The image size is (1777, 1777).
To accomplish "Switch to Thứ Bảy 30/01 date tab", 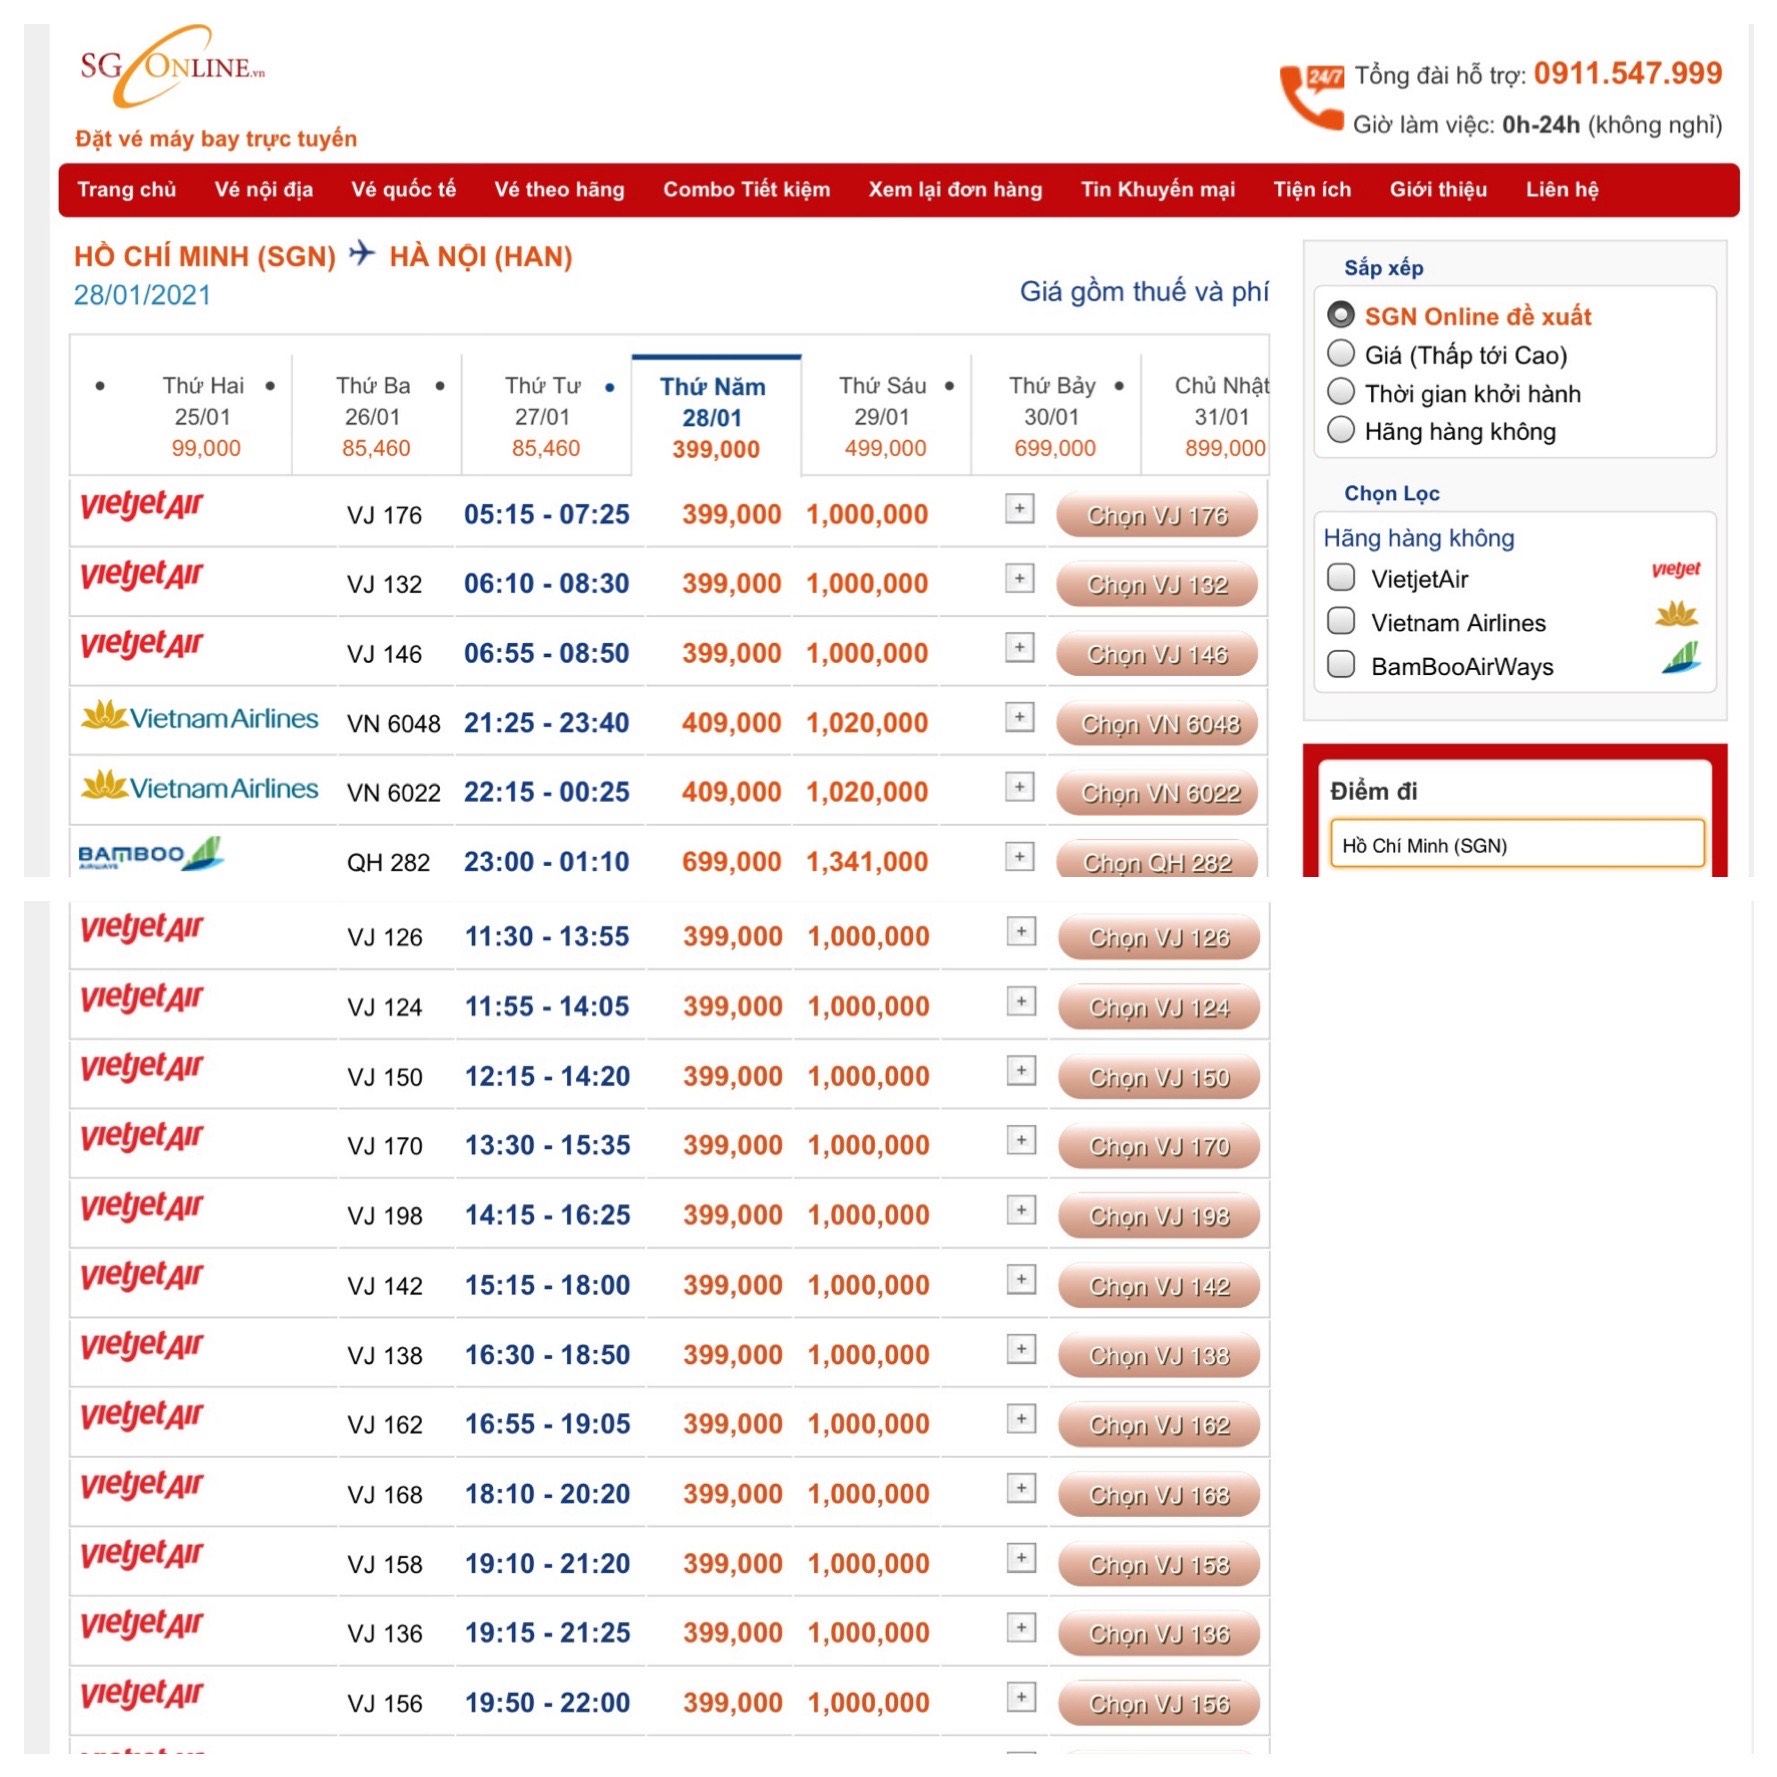I will [x=1054, y=416].
